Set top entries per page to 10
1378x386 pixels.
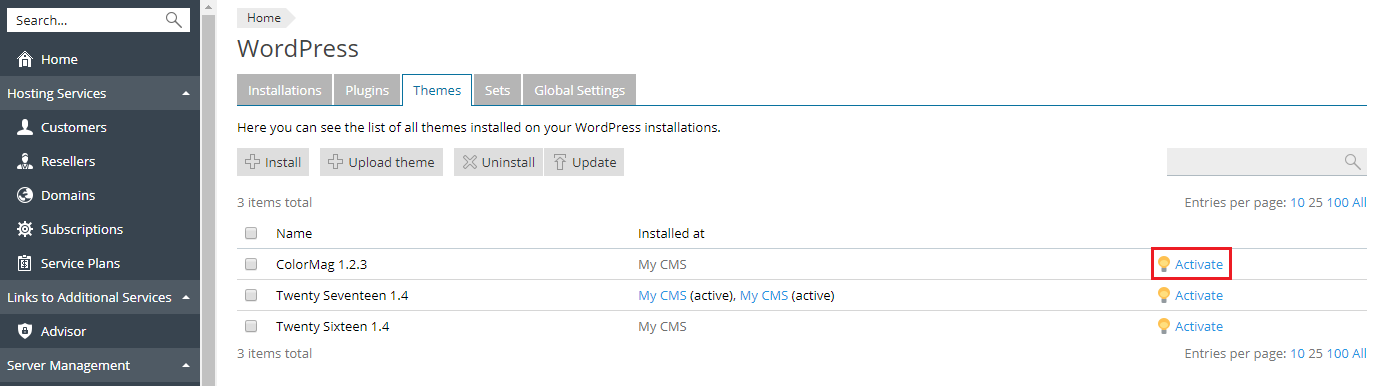1297,202
